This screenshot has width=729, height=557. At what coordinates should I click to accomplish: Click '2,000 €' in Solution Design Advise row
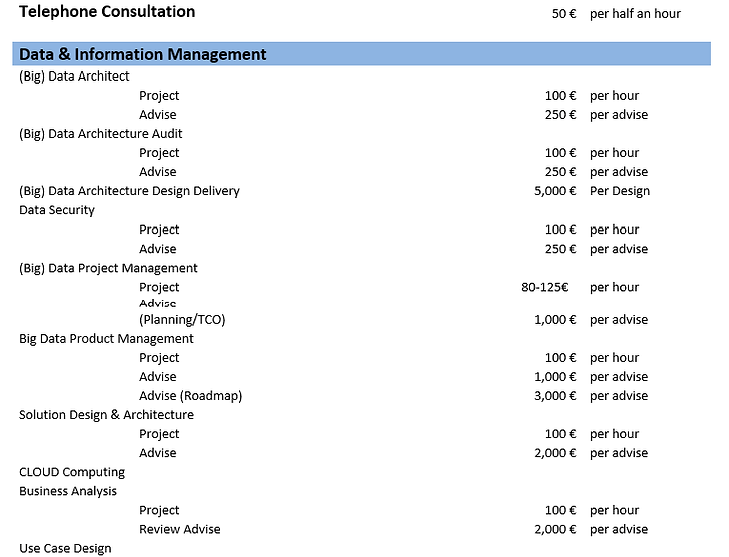pyautogui.click(x=555, y=453)
